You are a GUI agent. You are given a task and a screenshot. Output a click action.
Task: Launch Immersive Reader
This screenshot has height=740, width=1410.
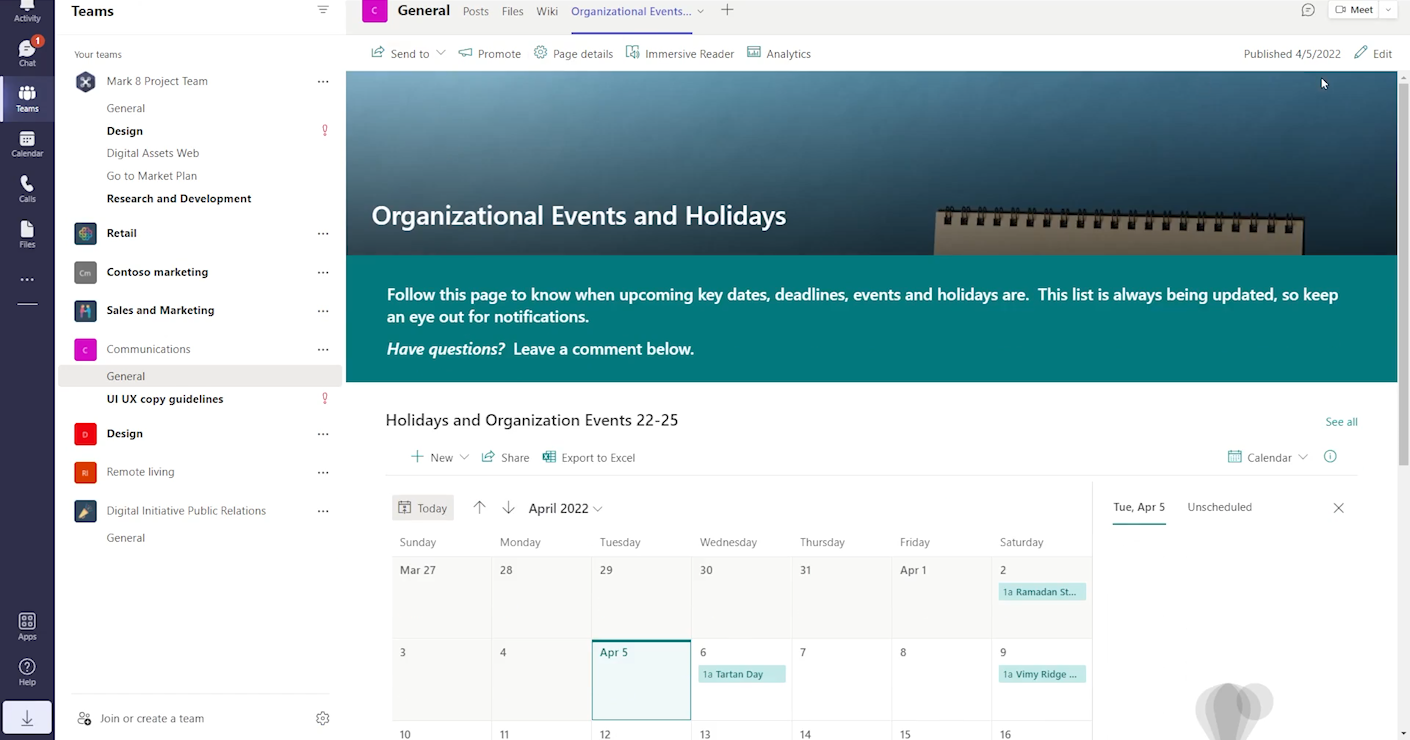click(680, 53)
